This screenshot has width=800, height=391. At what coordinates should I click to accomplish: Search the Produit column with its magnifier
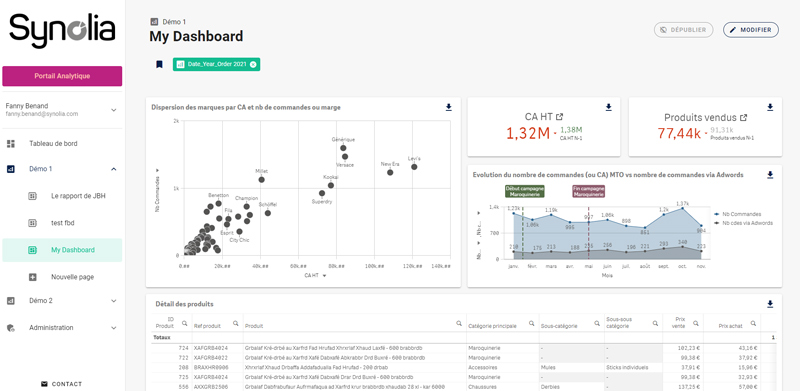[x=459, y=323]
